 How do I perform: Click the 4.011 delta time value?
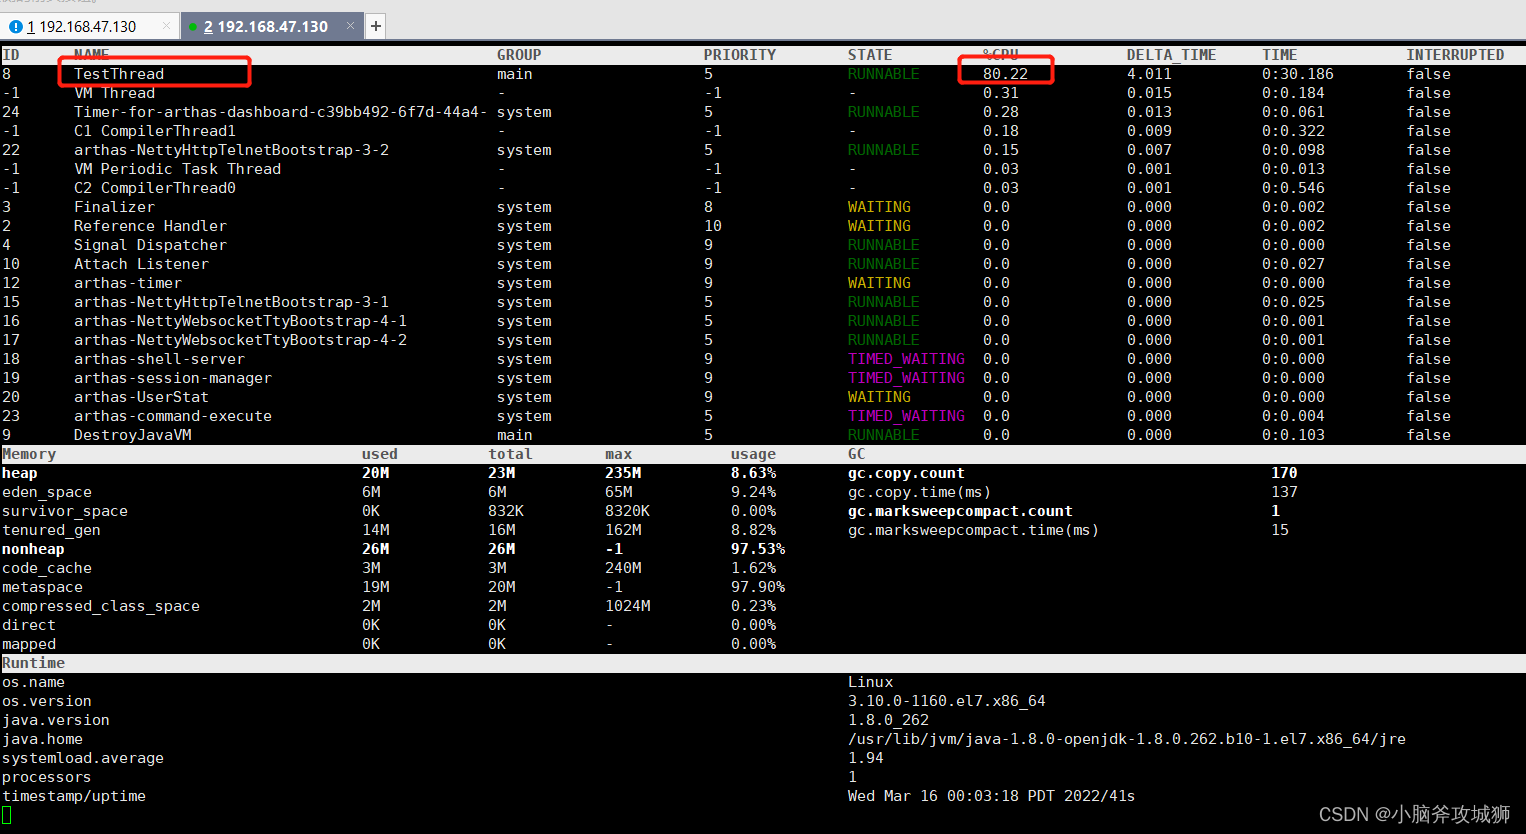(1149, 74)
